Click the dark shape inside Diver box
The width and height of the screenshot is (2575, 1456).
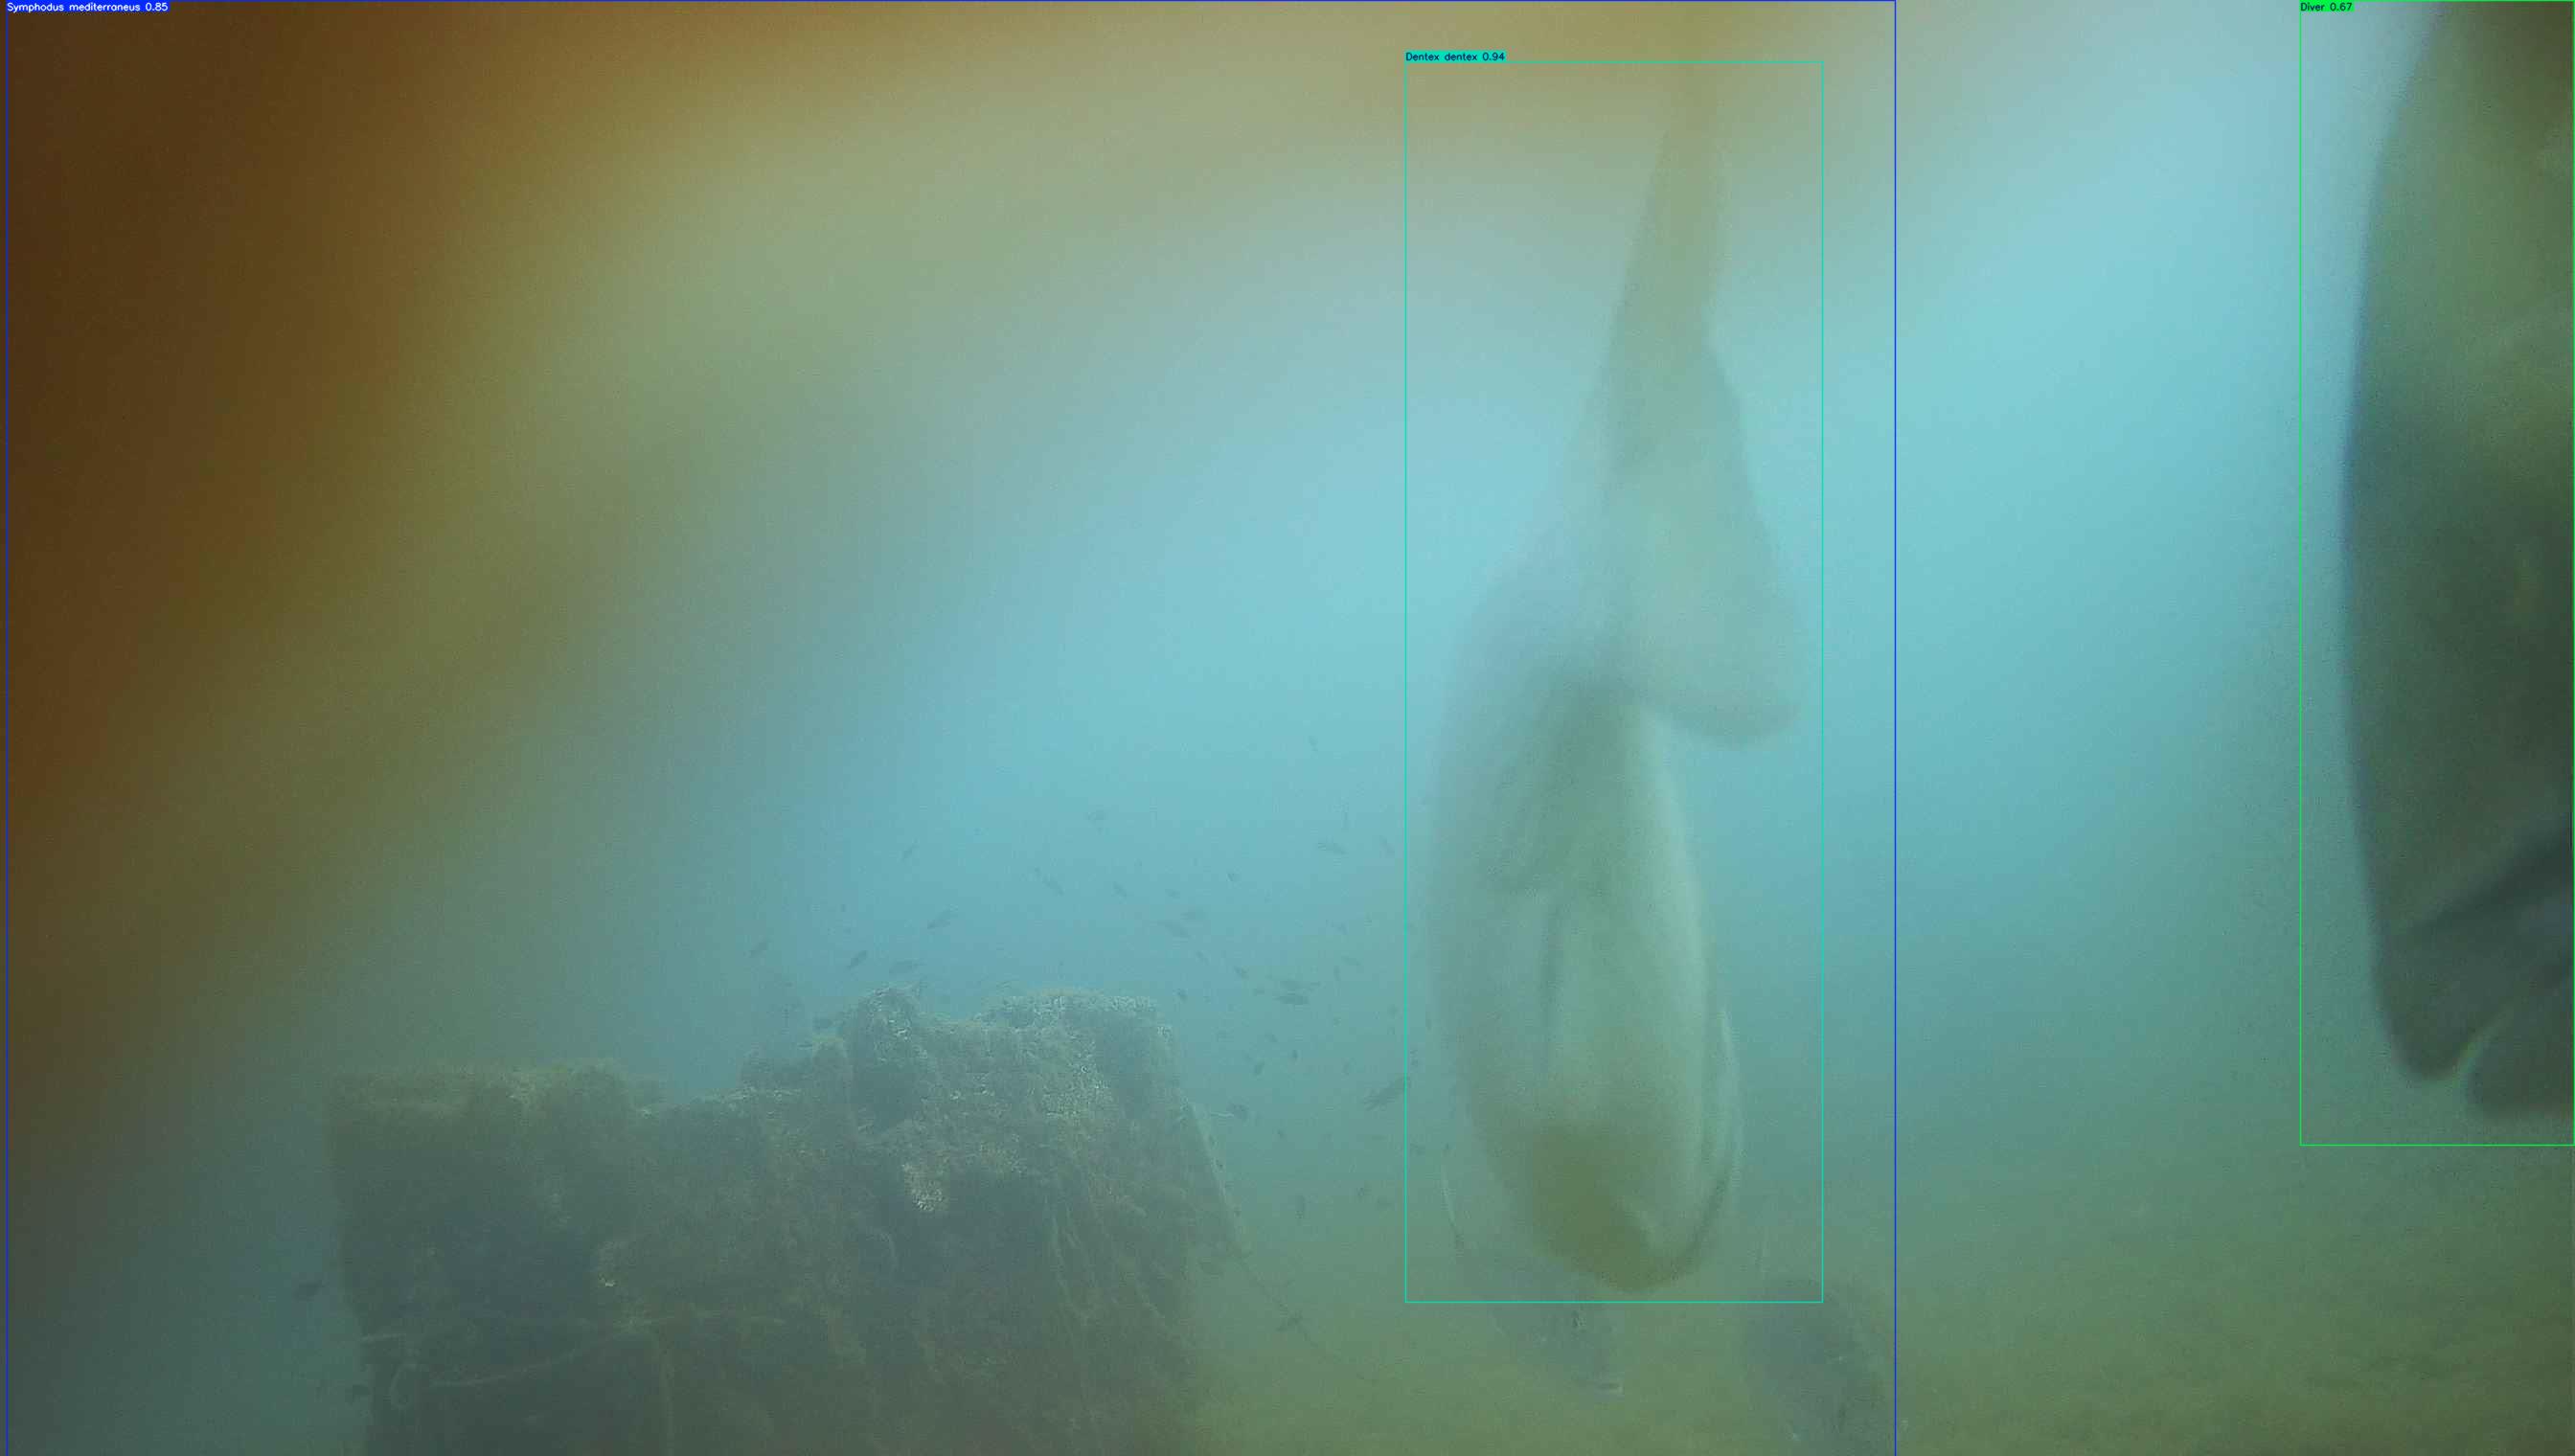pos(2470,600)
